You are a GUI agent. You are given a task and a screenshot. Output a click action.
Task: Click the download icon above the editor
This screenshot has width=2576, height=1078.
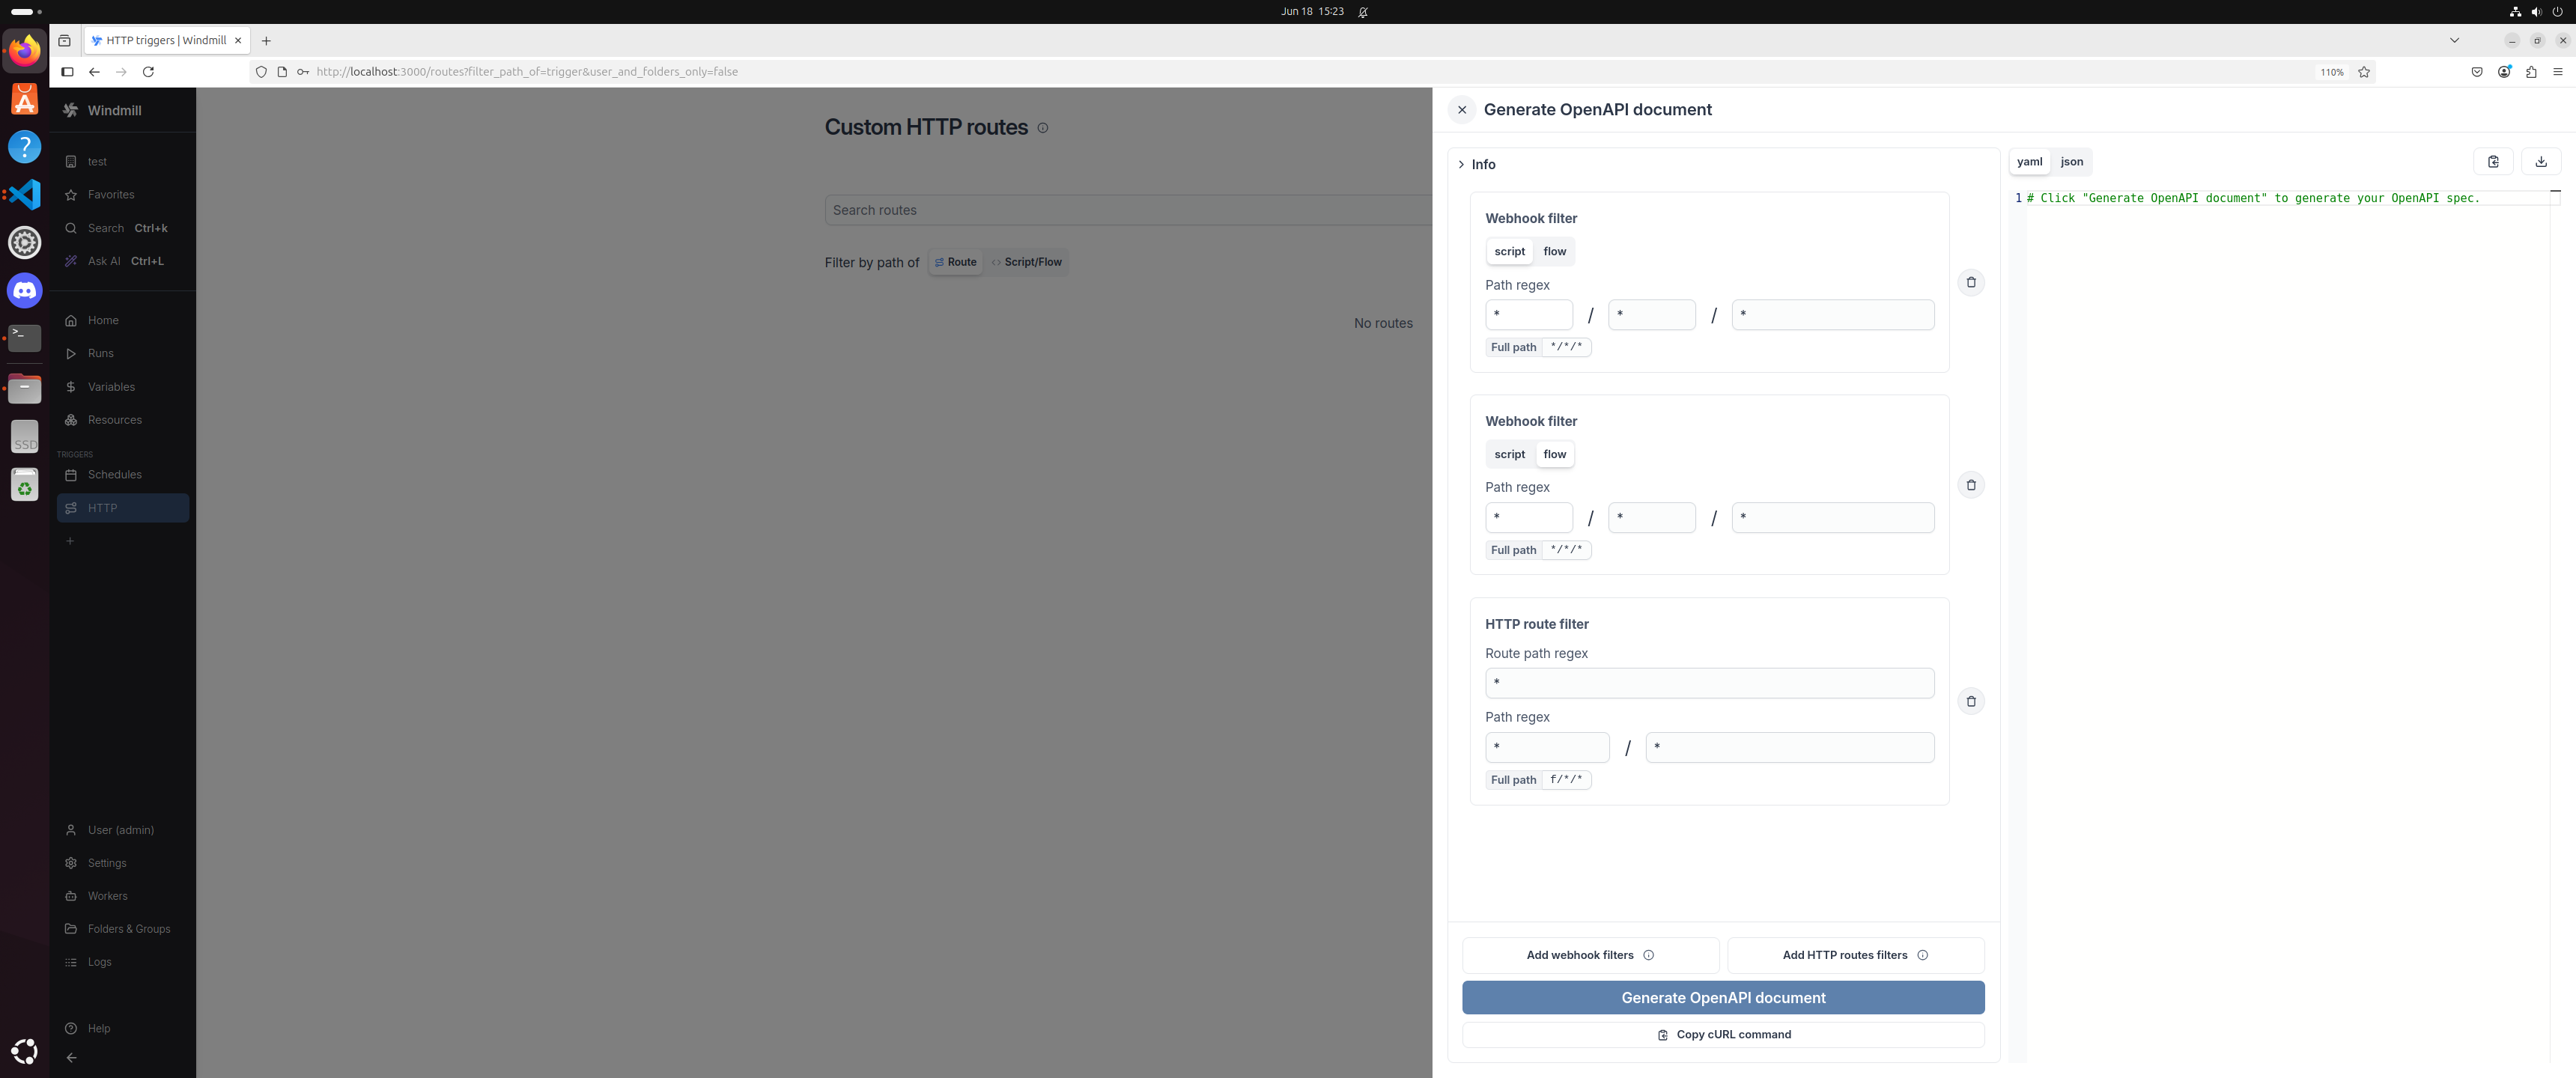tap(2541, 162)
